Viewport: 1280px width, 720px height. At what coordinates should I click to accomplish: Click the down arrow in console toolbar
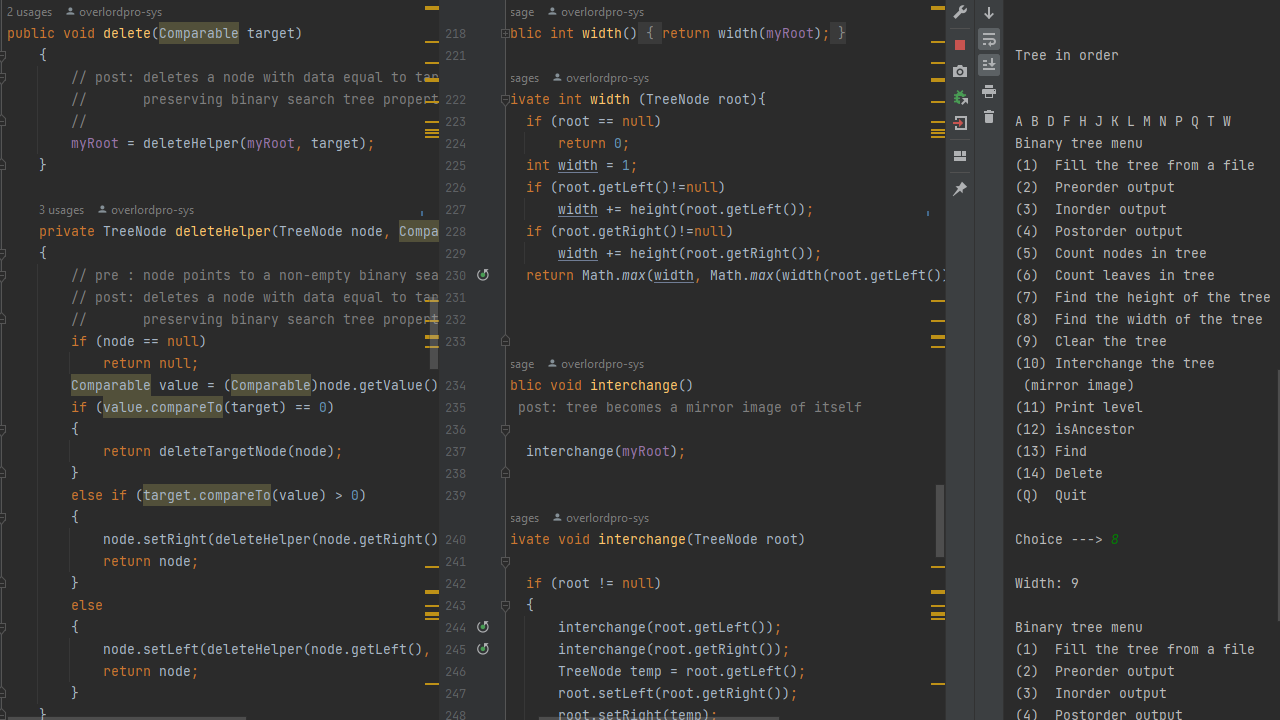click(989, 13)
